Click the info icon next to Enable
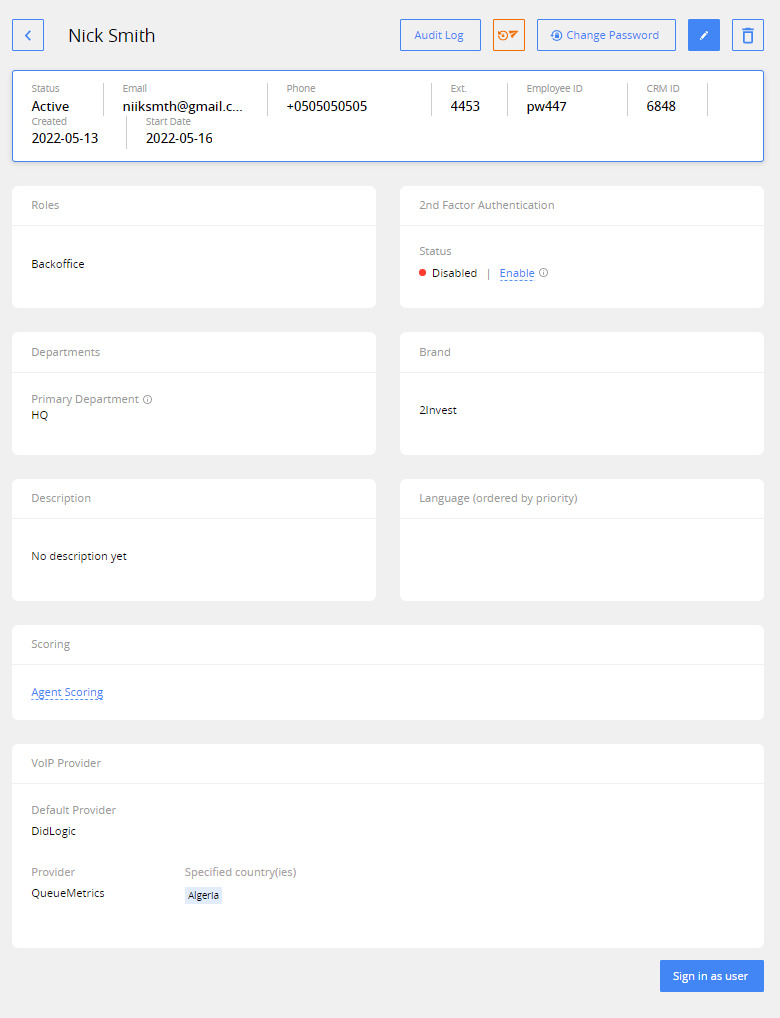 click(542, 273)
